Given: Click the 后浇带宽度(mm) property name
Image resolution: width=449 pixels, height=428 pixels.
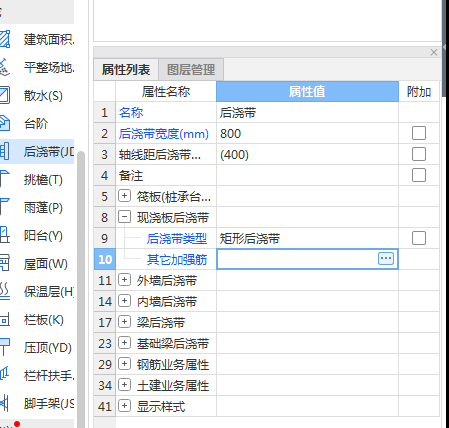Looking at the screenshot, I should click(x=164, y=134).
